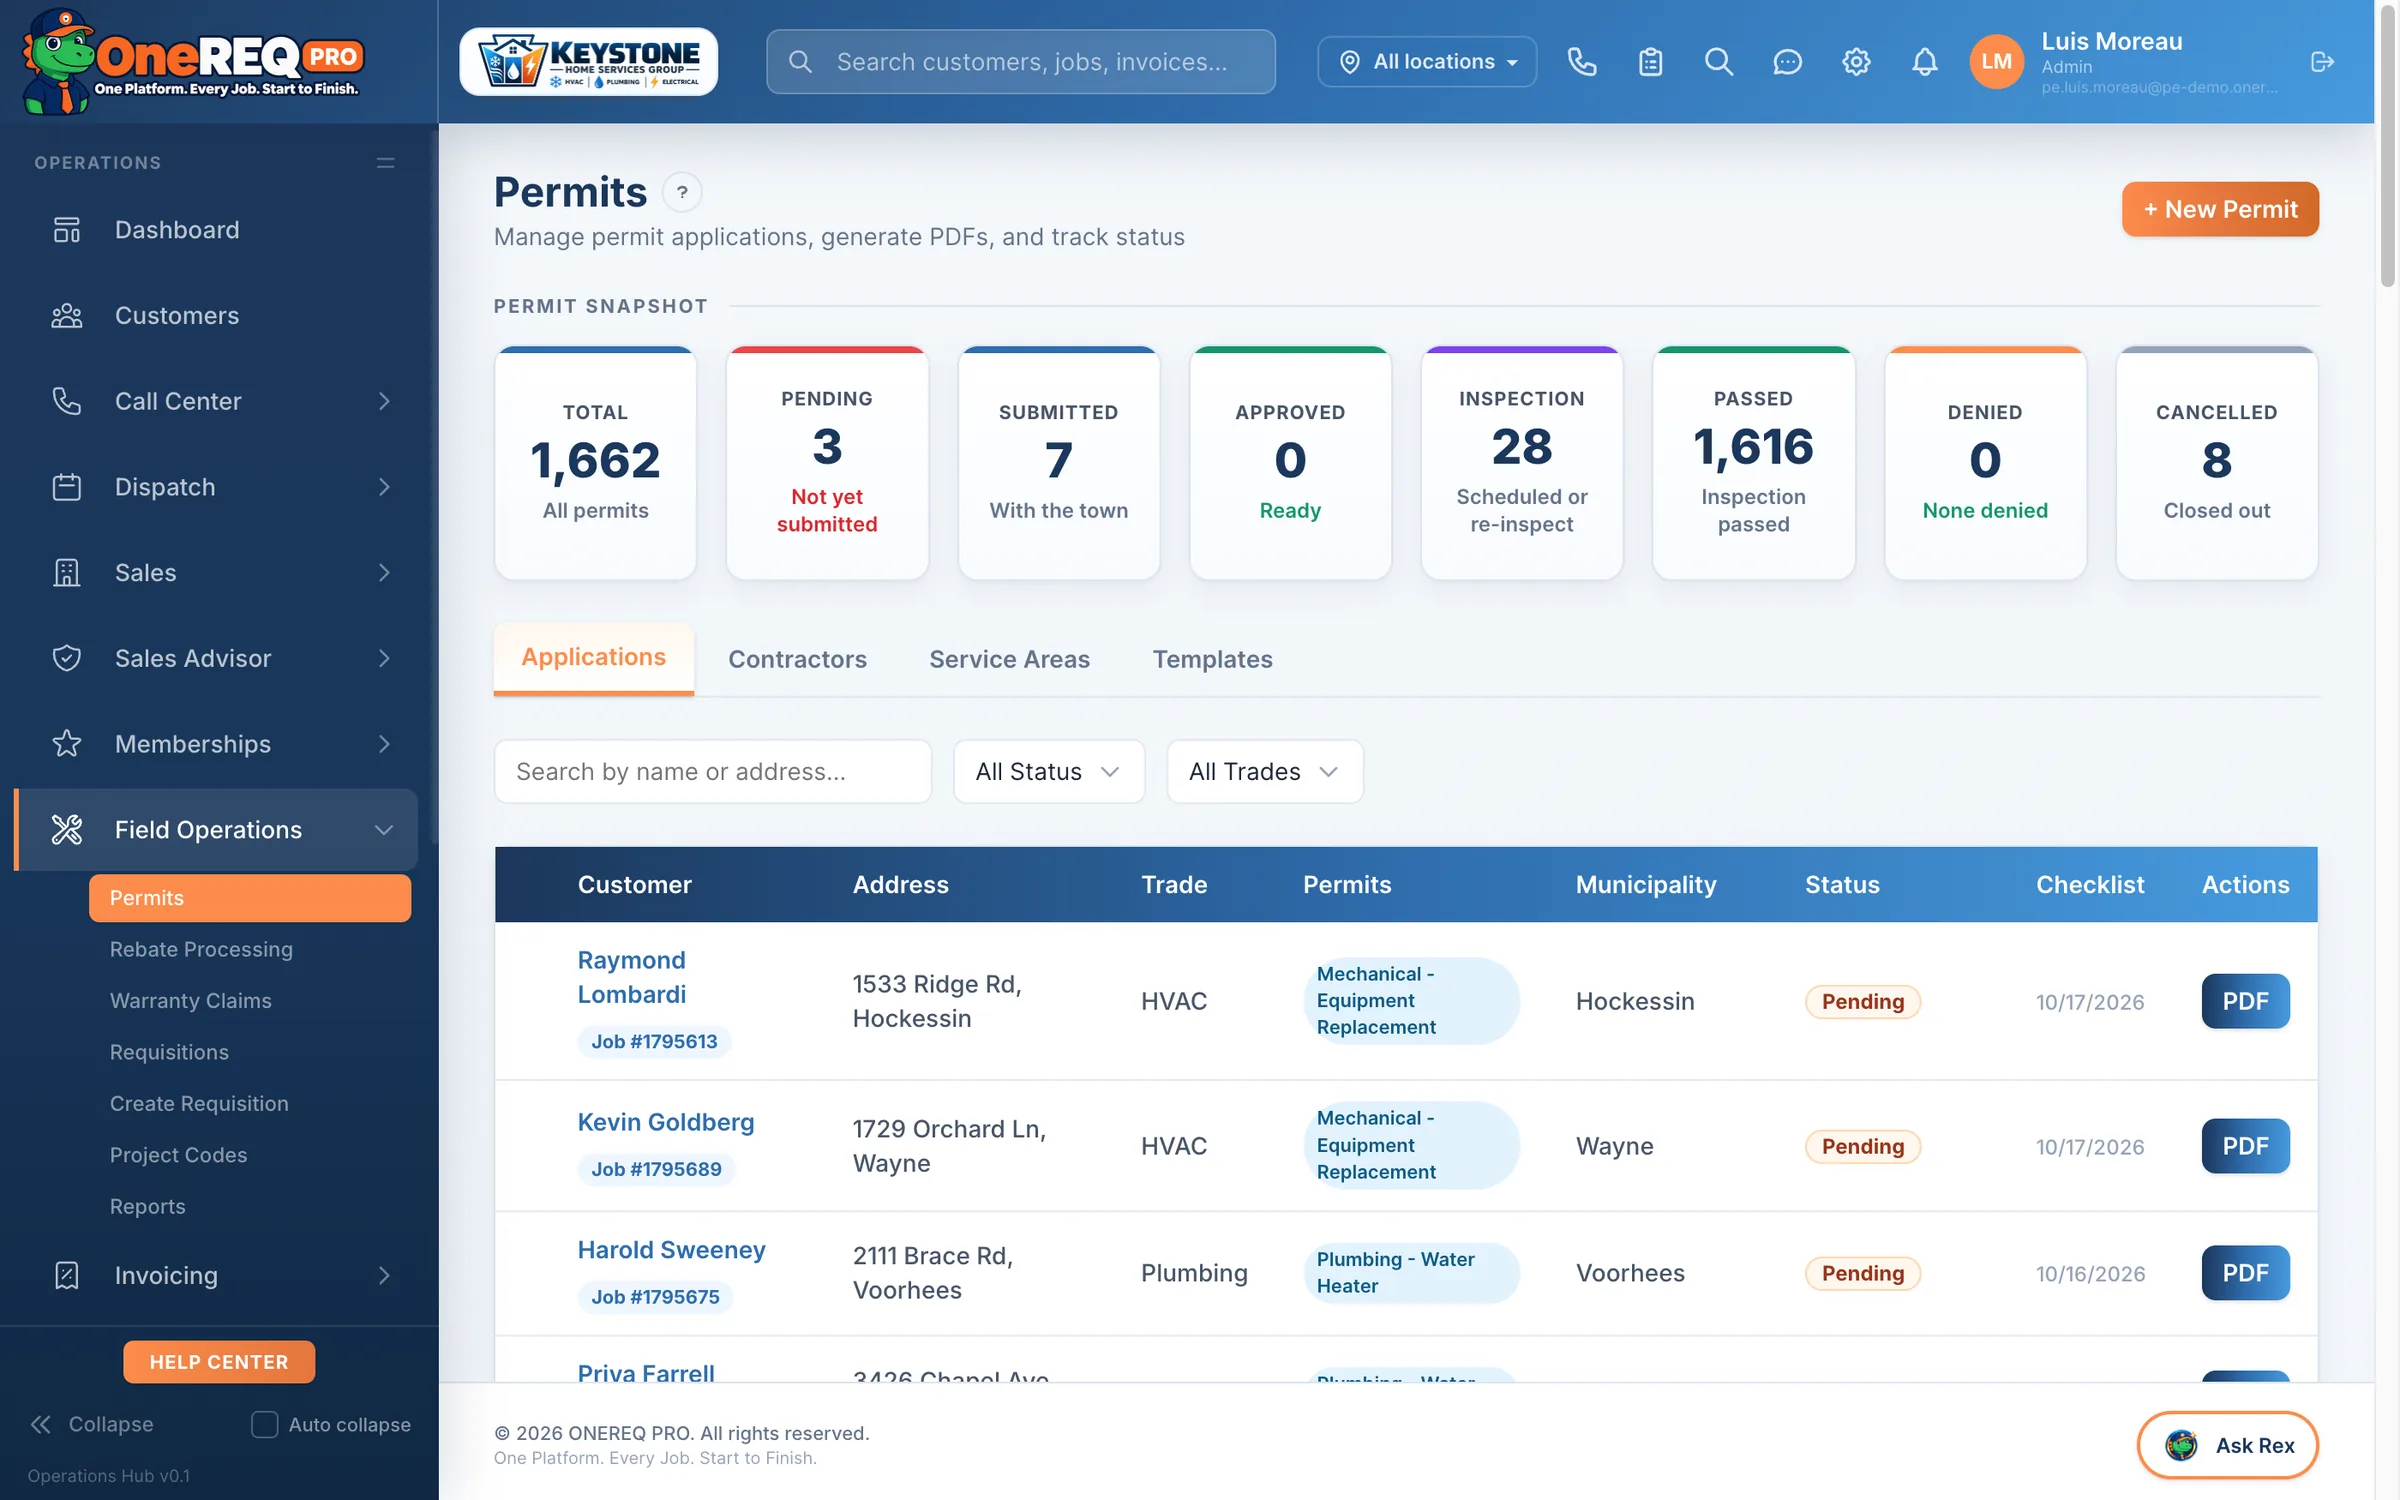Open Dashboard from the sidebar
The image size is (2400, 1500).
pos(216,230)
